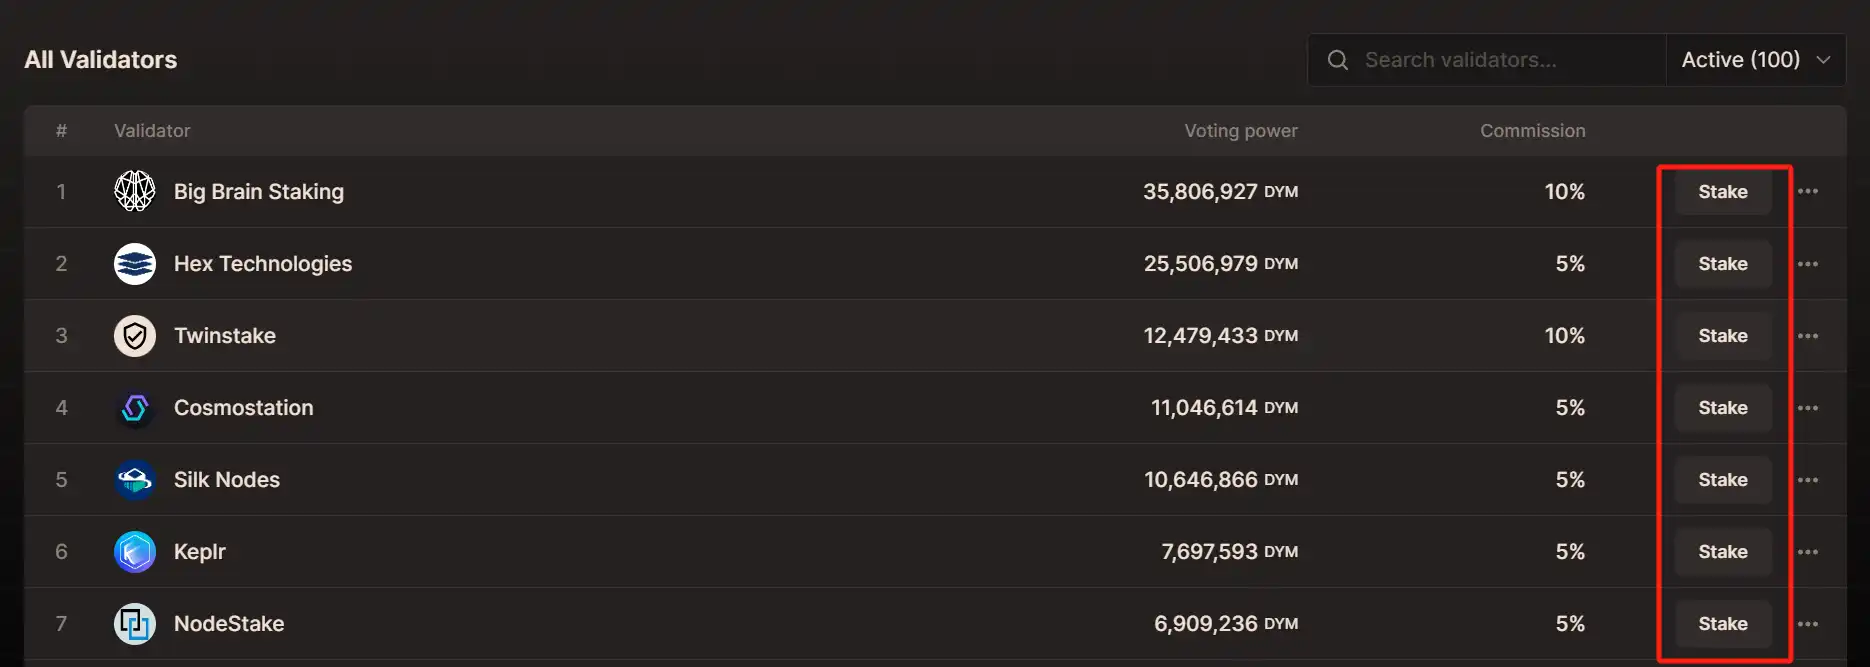Click the Silk Nodes validator logo
This screenshot has width=1870, height=667.
[135, 480]
